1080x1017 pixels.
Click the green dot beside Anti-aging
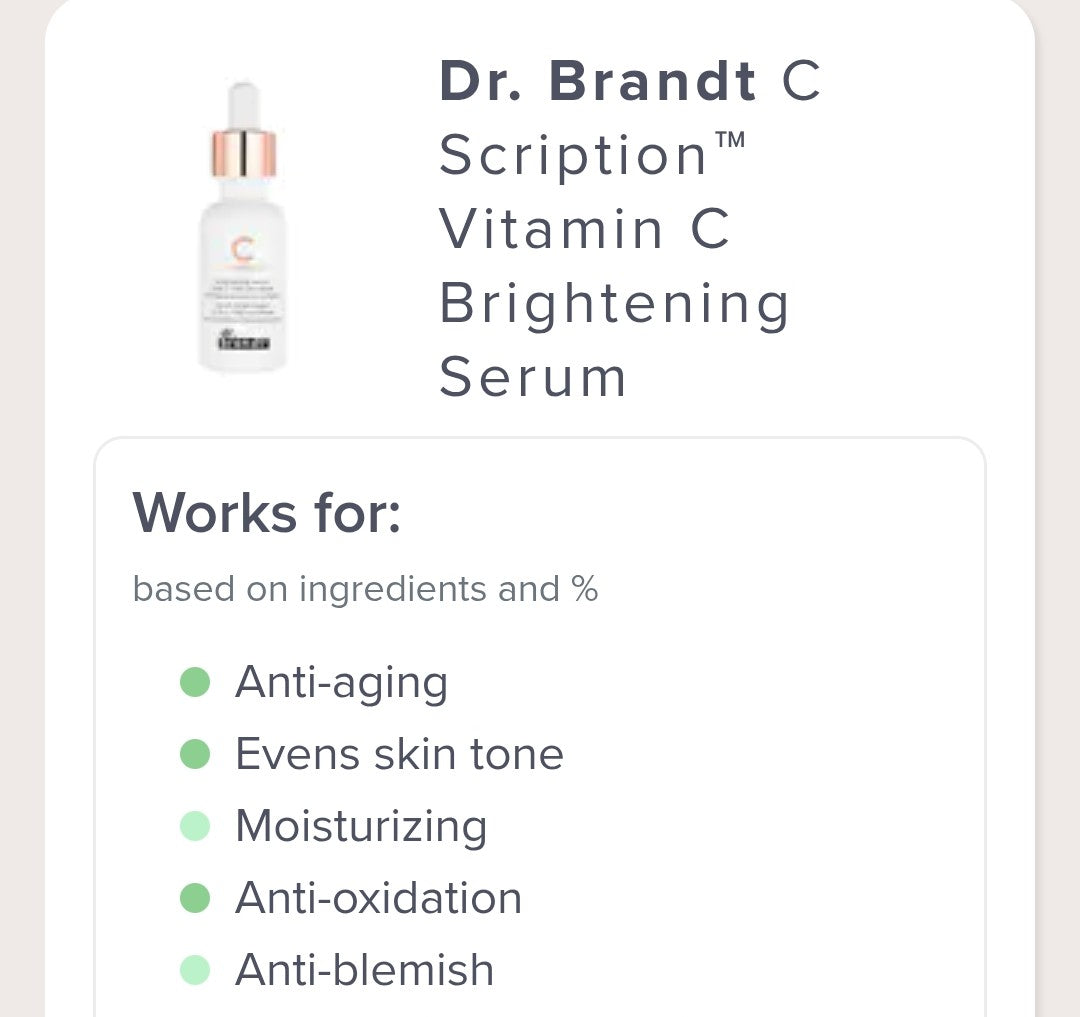[x=195, y=683]
